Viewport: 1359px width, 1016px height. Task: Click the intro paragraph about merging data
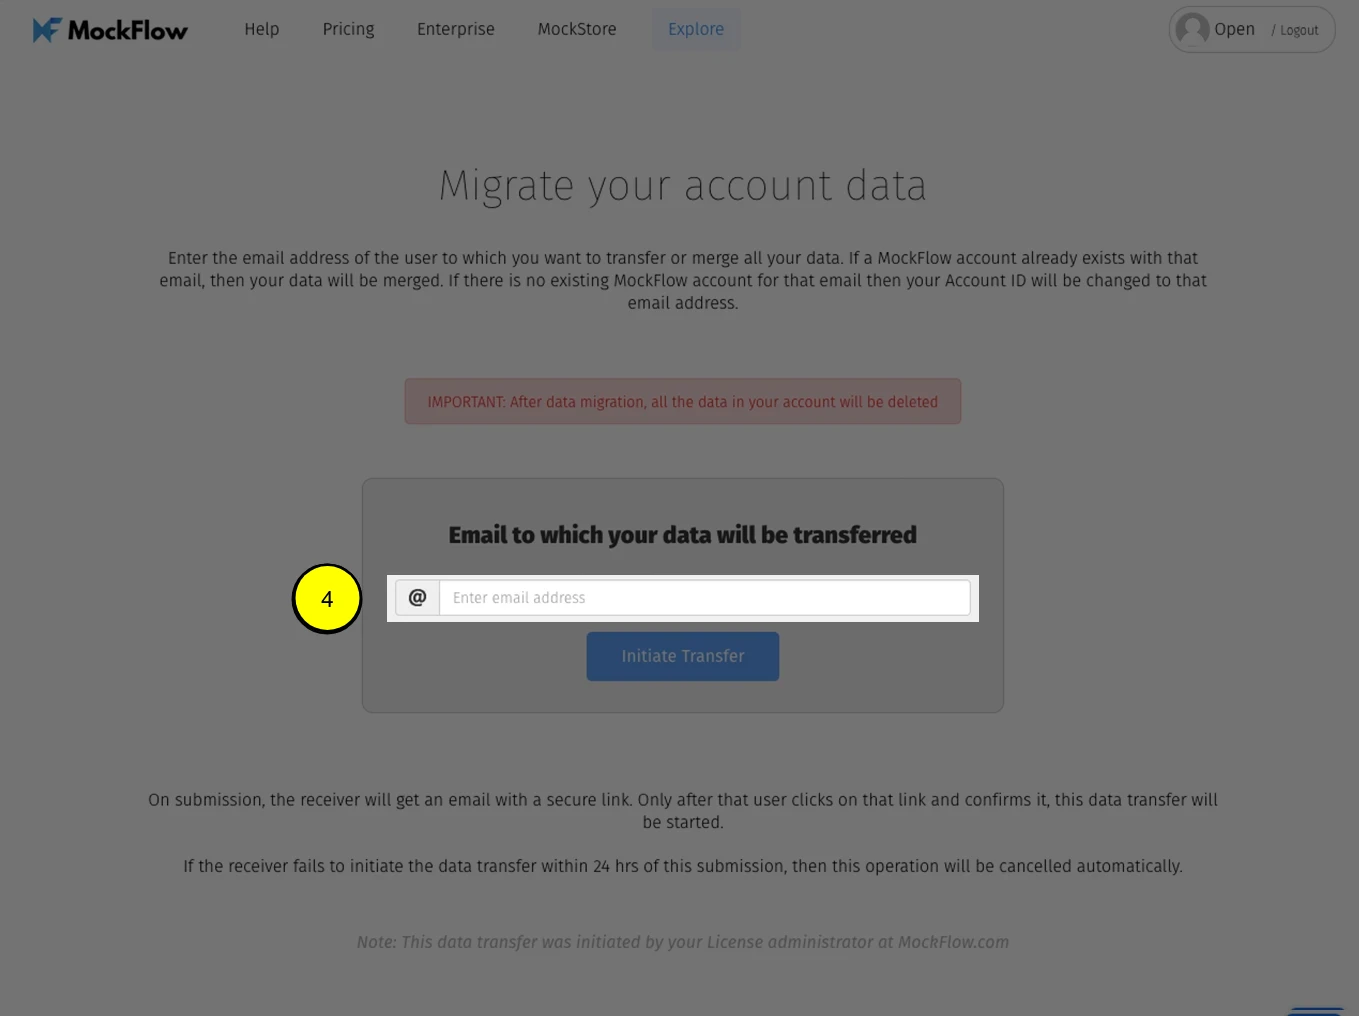pyautogui.click(x=683, y=280)
